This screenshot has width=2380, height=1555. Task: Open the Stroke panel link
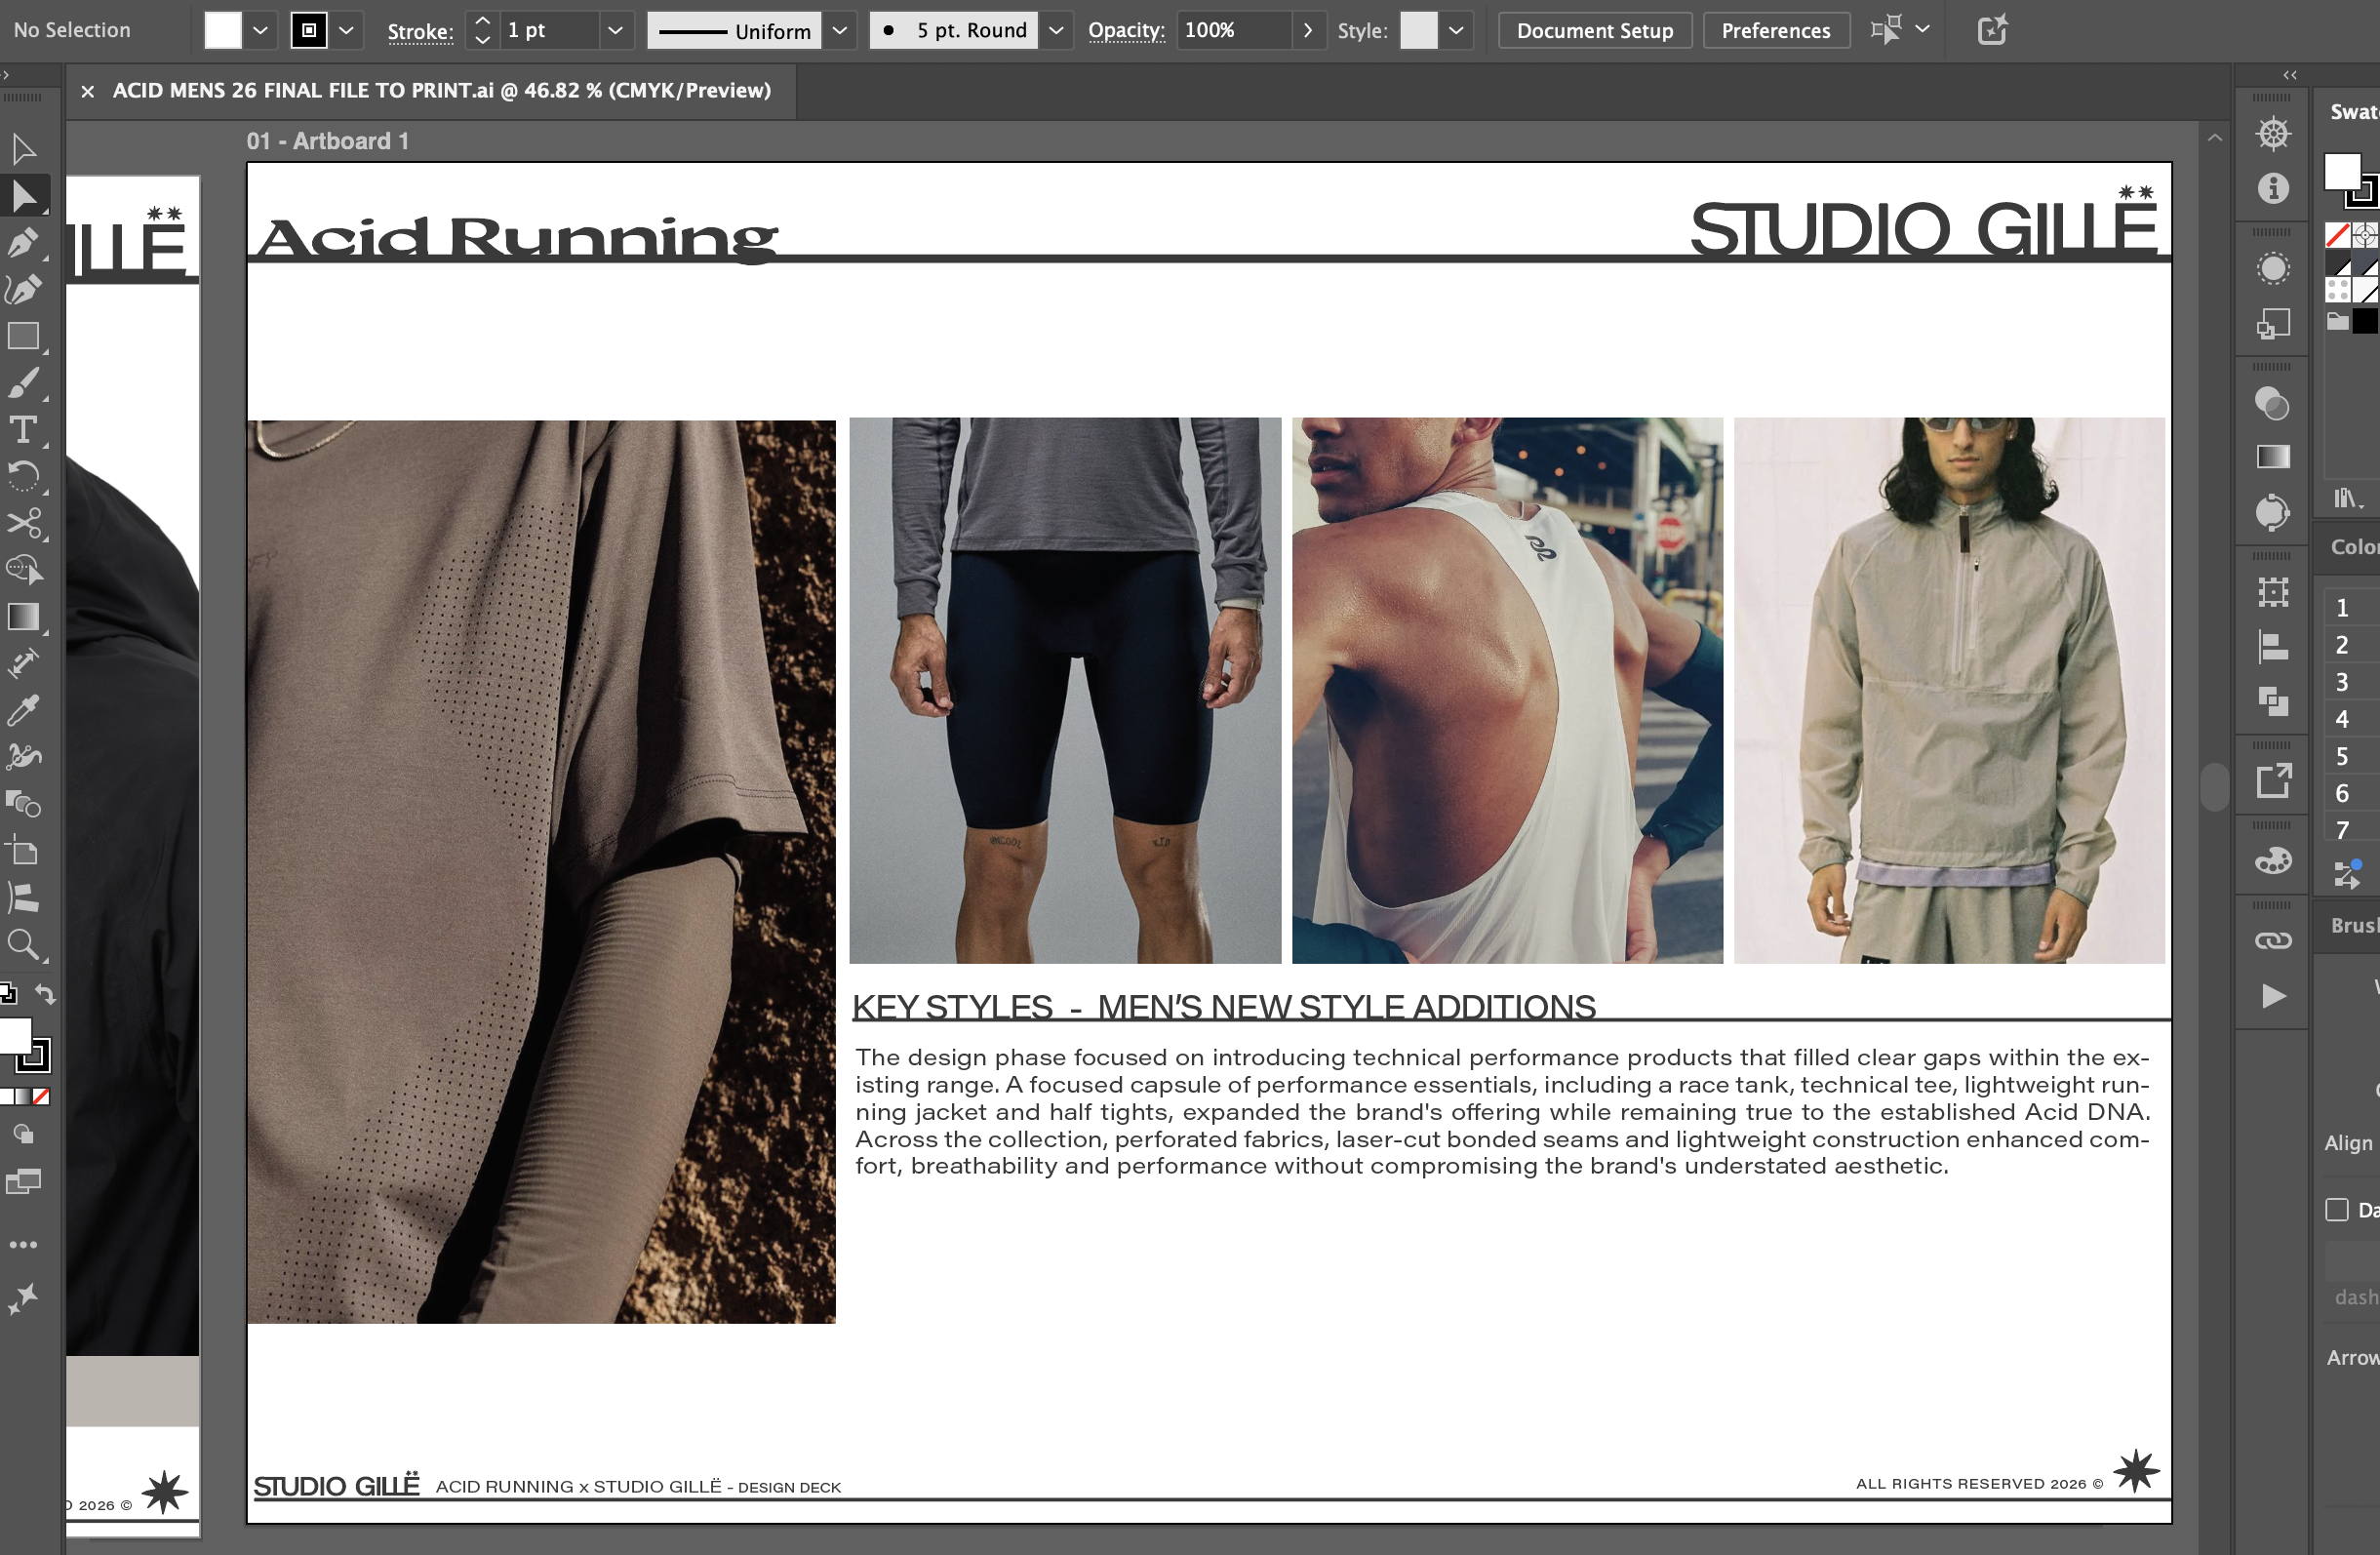click(x=420, y=31)
